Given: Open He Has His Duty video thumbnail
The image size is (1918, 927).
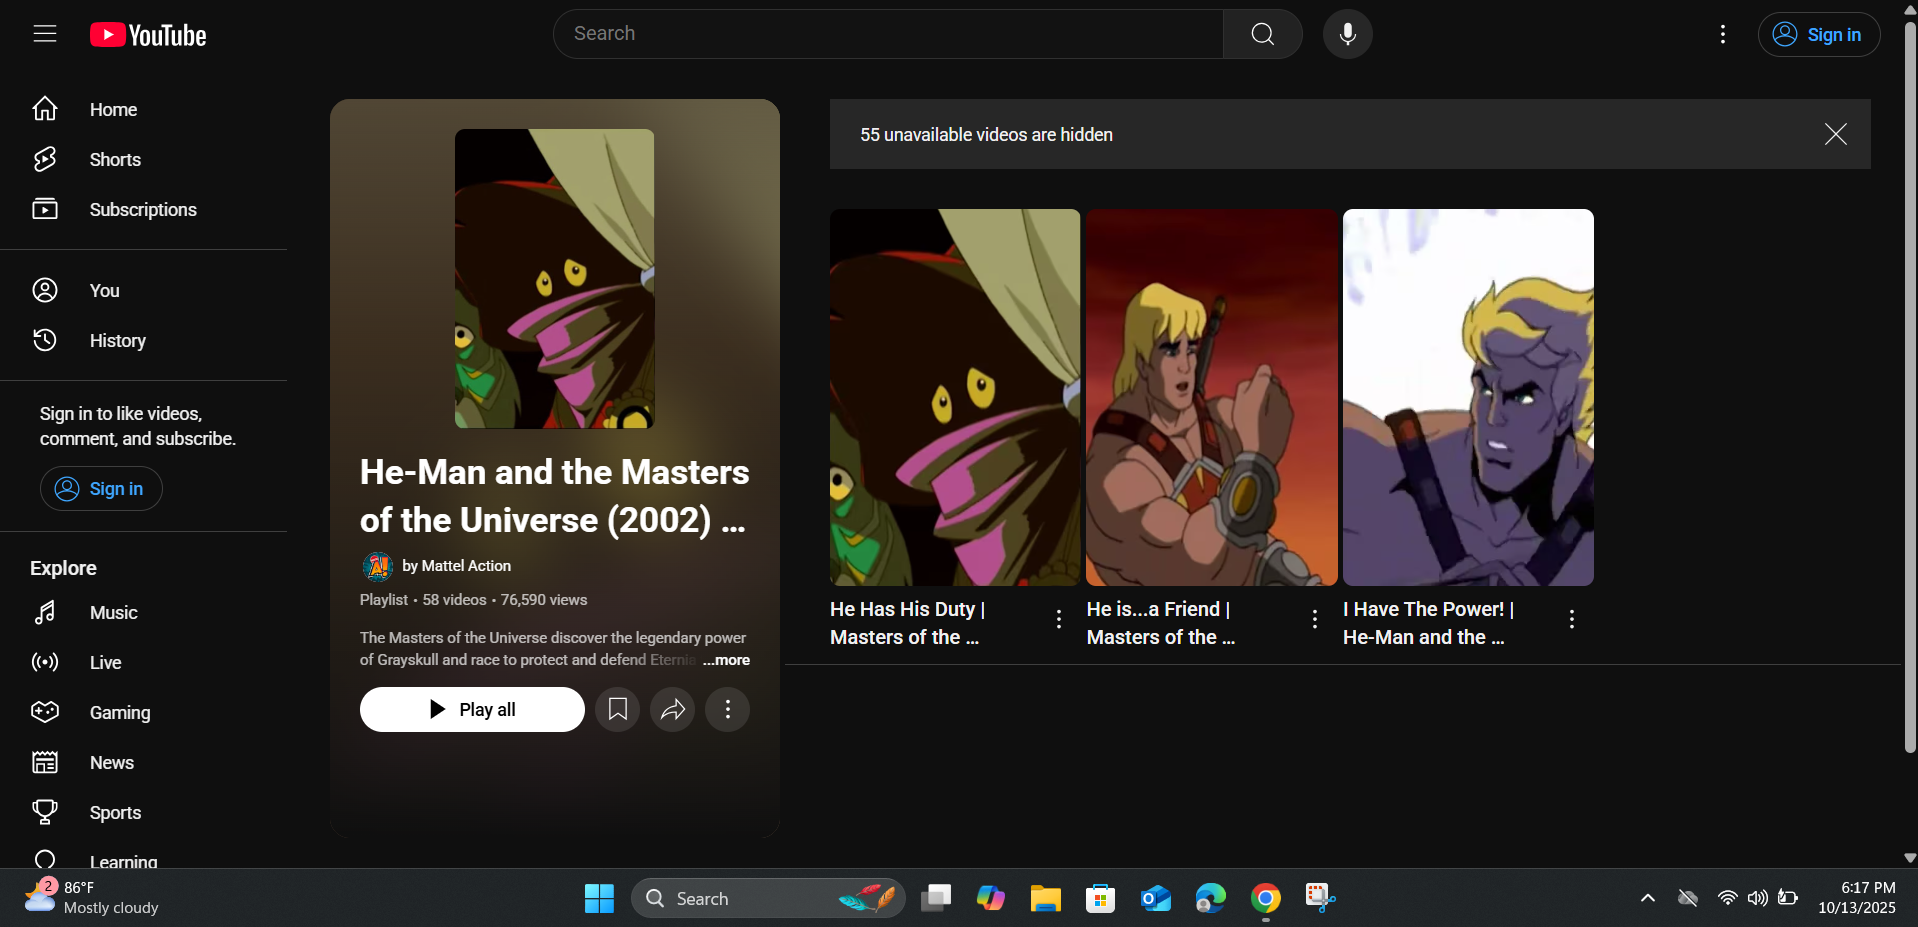Looking at the screenshot, I should click(955, 397).
